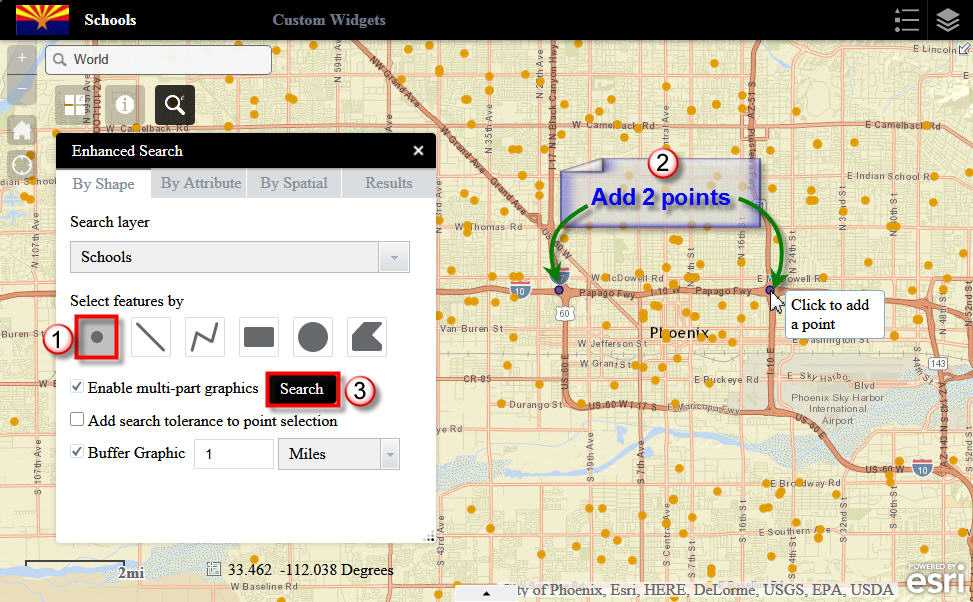Open the Enhanced Search widget icon
Screen dimensions: 973x602
[x=174, y=105]
